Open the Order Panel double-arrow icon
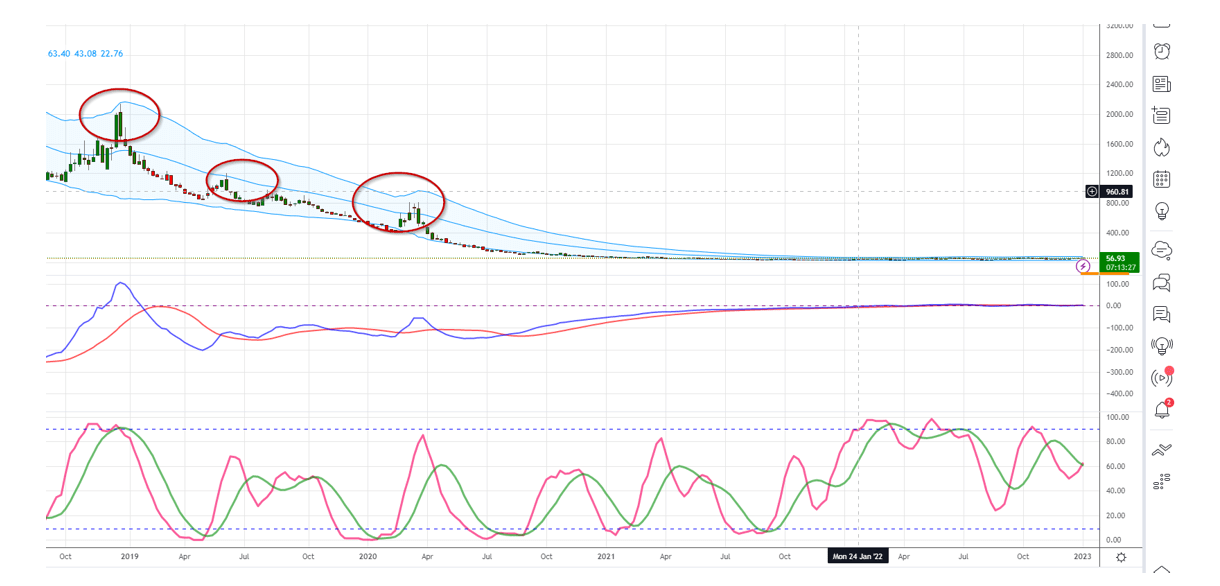 (x=1161, y=450)
